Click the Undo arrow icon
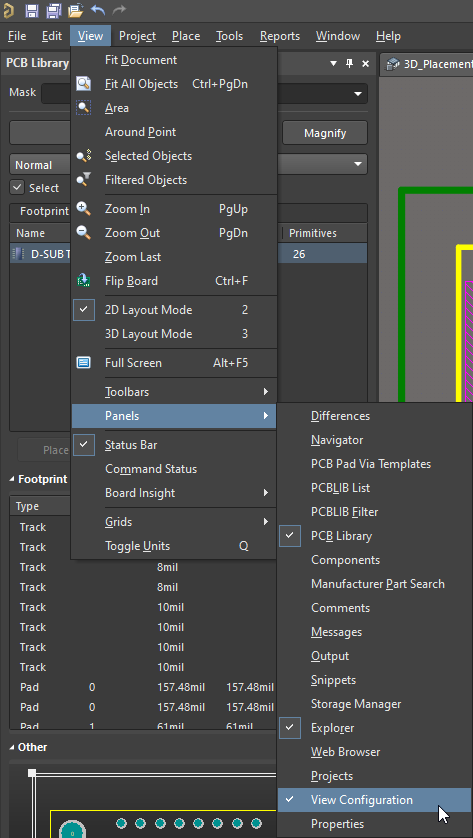This screenshot has width=473, height=838. click(x=98, y=10)
